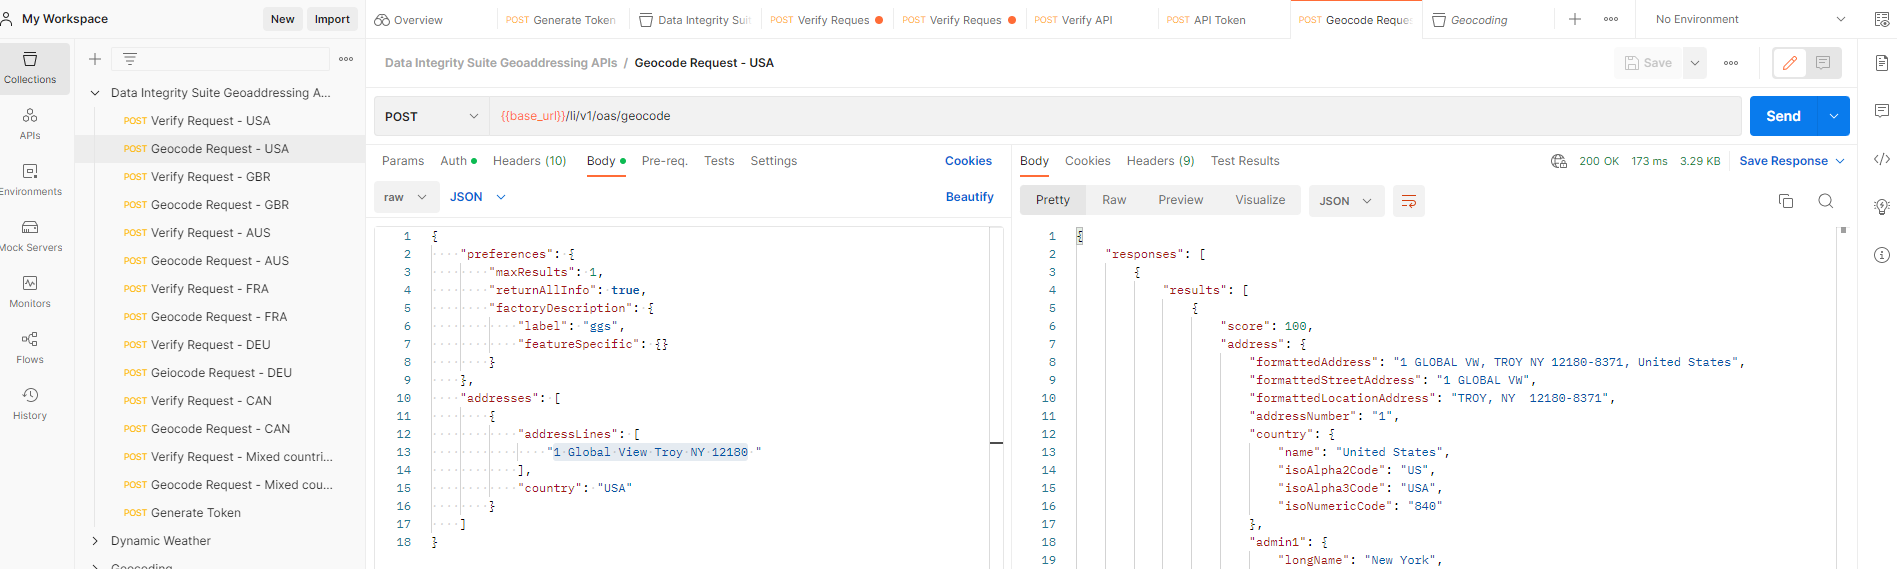This screenshot has height=569, width=1897.
Task: Click the Beautify link
Action: tap(969, 197)
